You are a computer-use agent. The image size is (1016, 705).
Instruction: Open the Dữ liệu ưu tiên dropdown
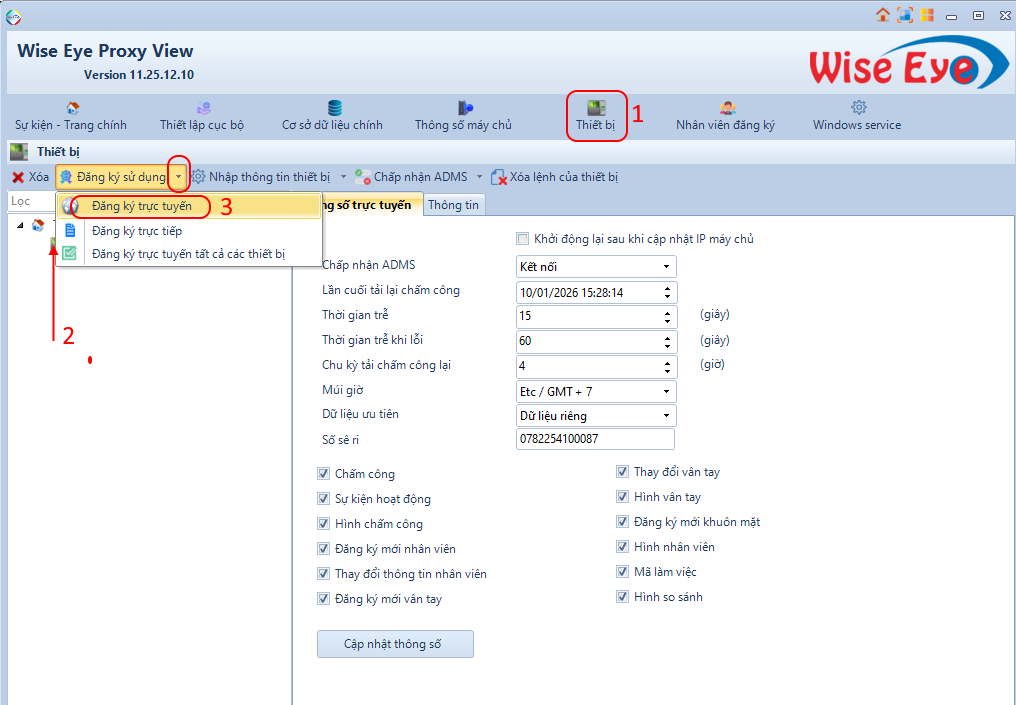pyautogui.click(x=668, y=415)
